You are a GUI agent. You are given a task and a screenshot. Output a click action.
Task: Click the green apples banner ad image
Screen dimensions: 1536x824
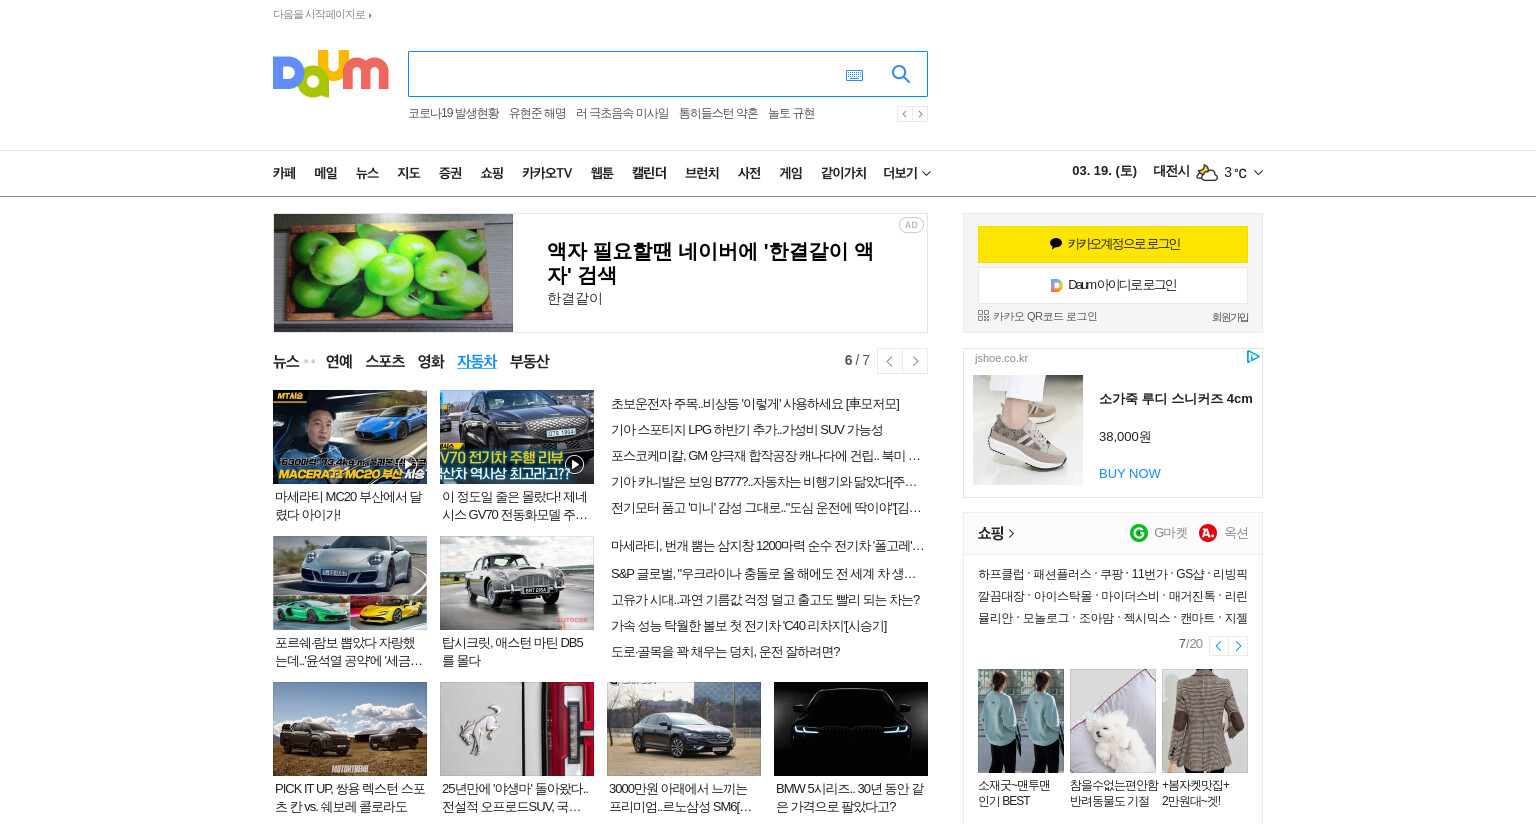[x=393, y=273]
